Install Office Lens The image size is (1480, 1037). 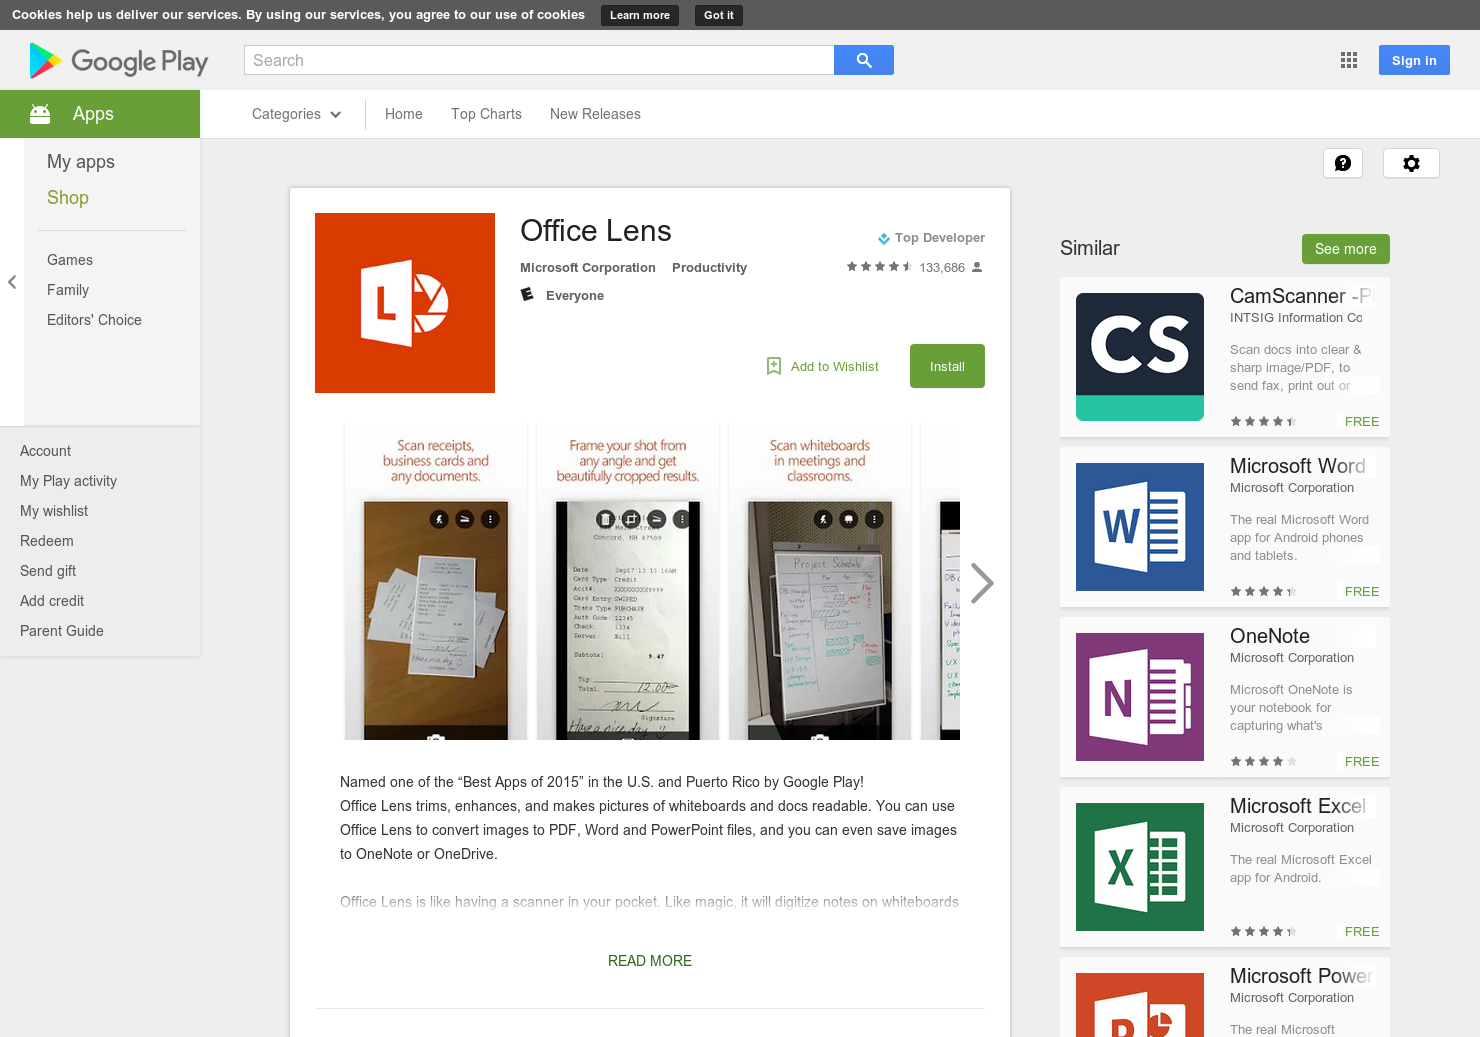click(946, 366)
